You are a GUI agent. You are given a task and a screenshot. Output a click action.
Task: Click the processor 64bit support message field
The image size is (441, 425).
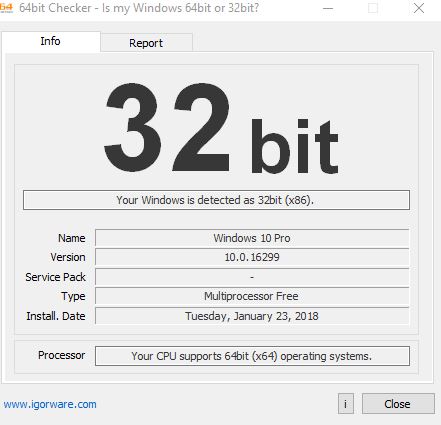point(252,356)
